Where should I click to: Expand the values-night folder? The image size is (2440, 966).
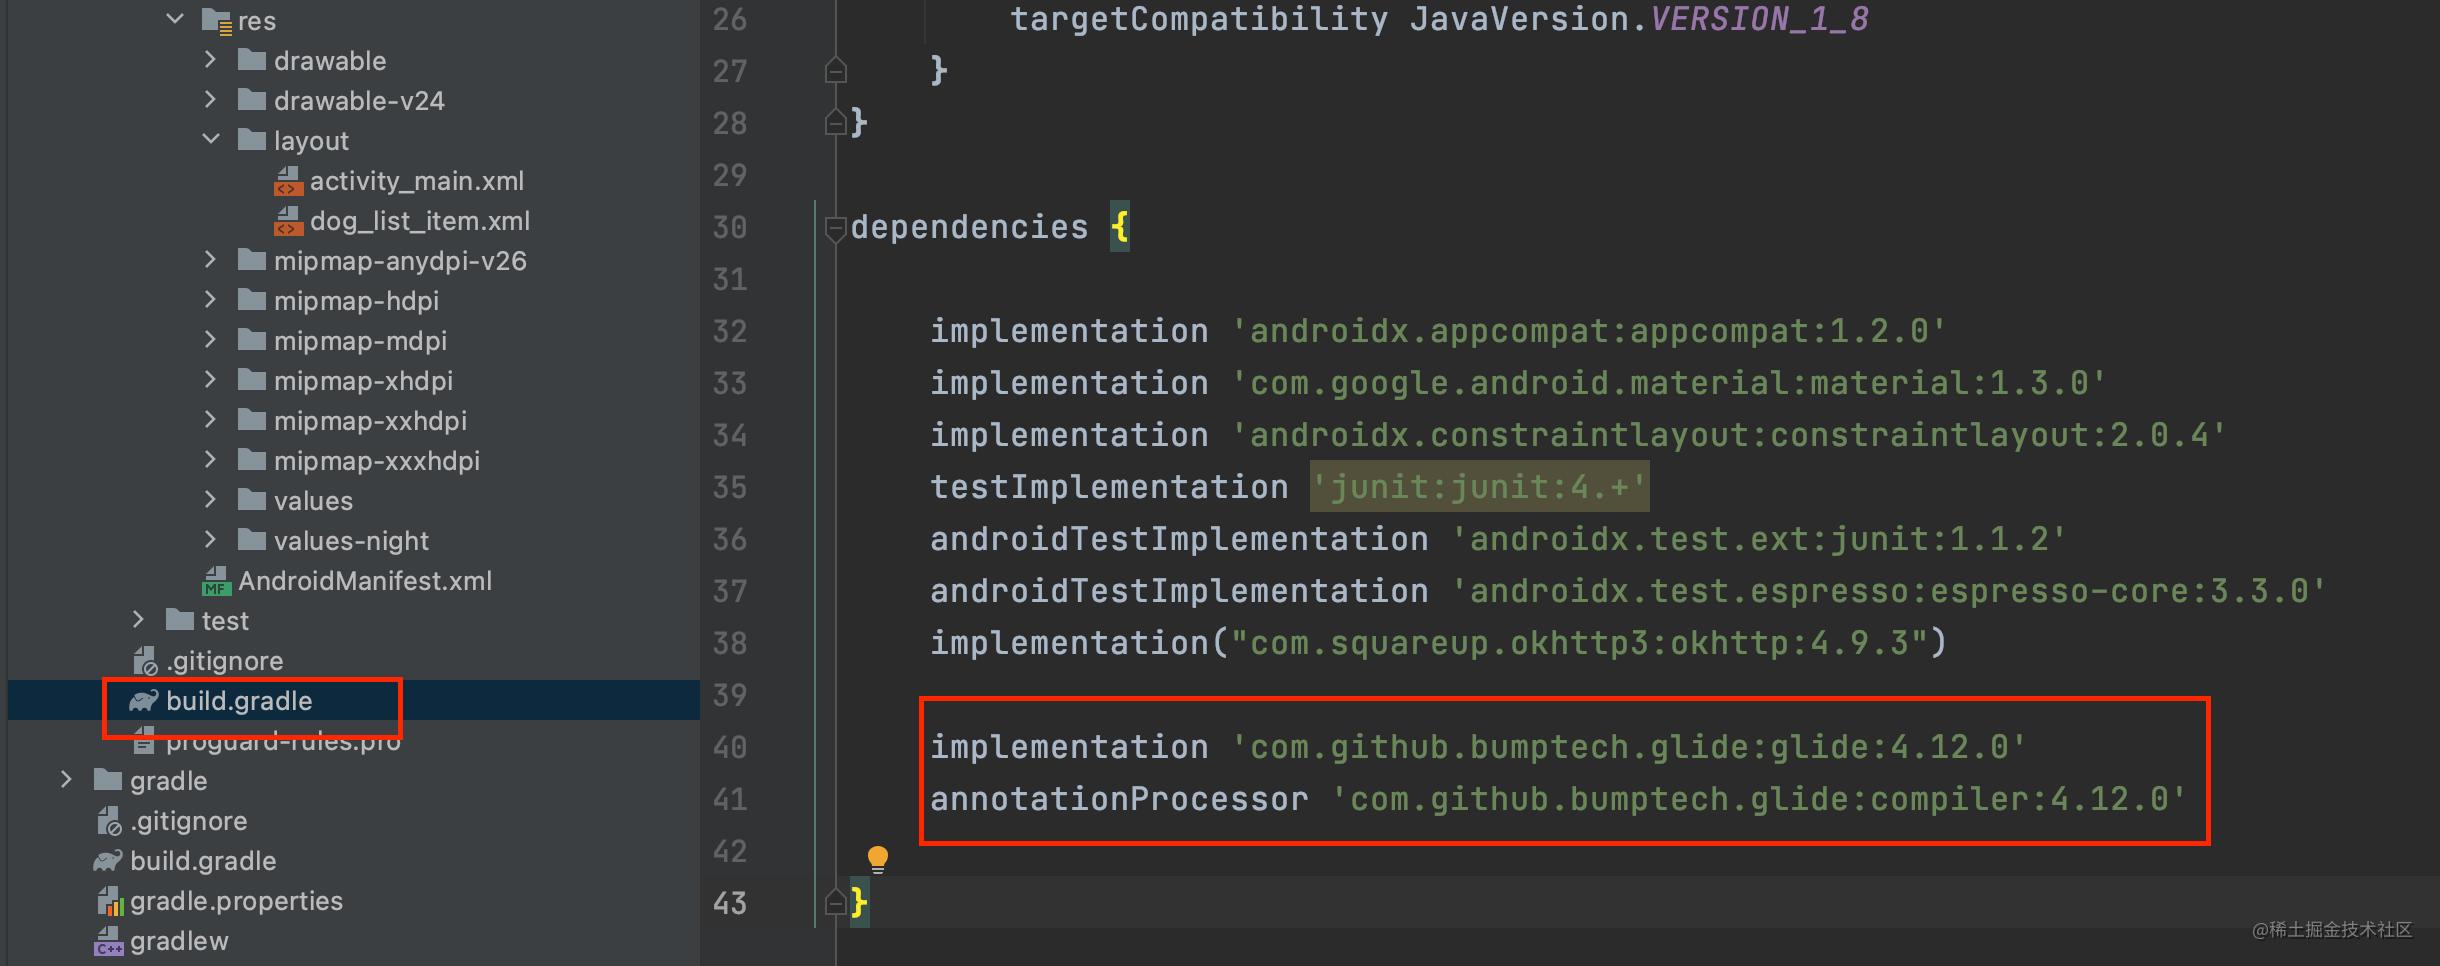210,539
